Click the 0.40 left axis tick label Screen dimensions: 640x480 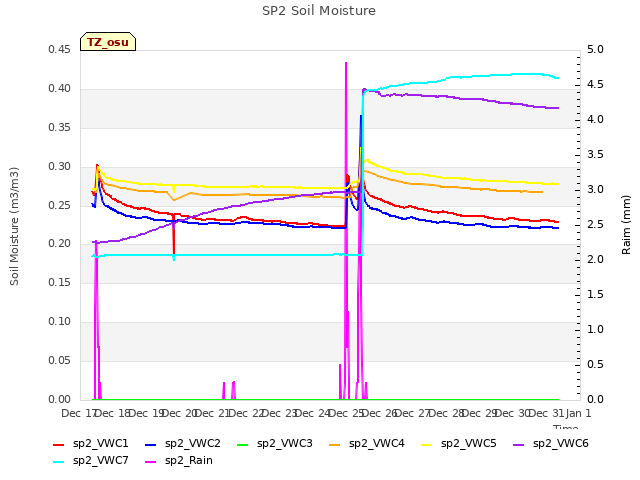coord(59,89)
